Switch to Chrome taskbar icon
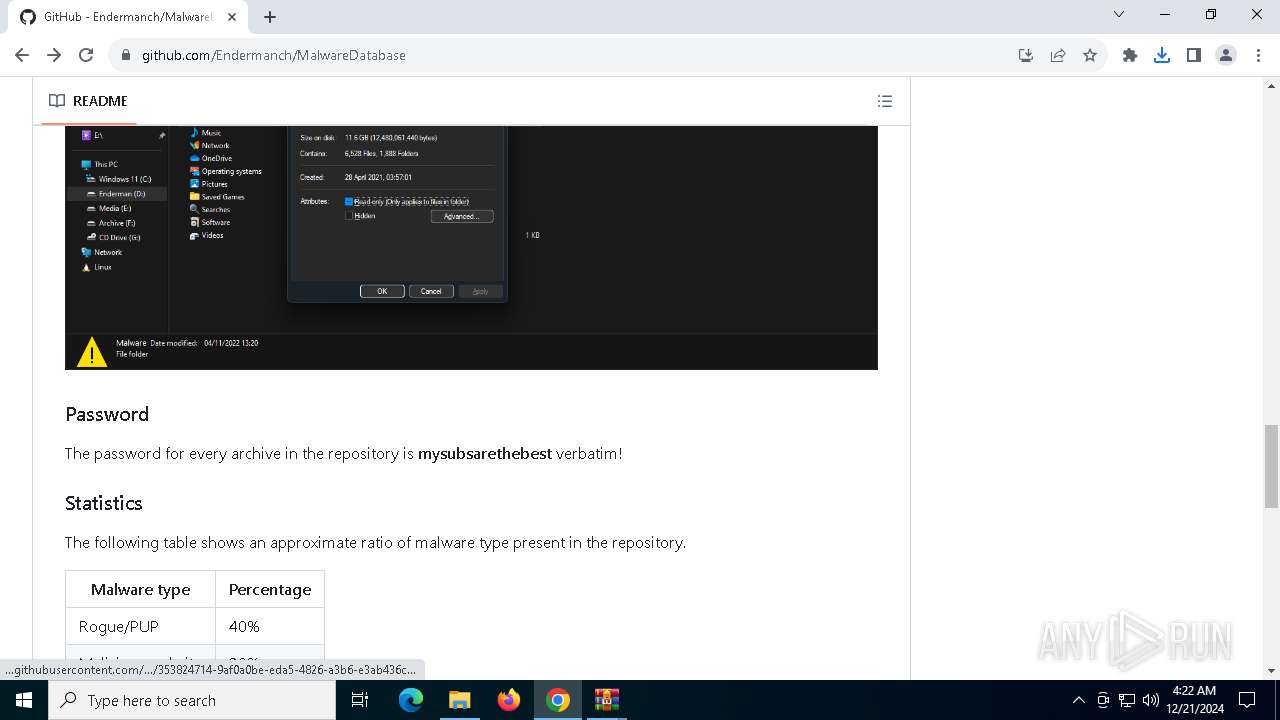The height and width of the screenshot is (720, 1280). (558, 700)
